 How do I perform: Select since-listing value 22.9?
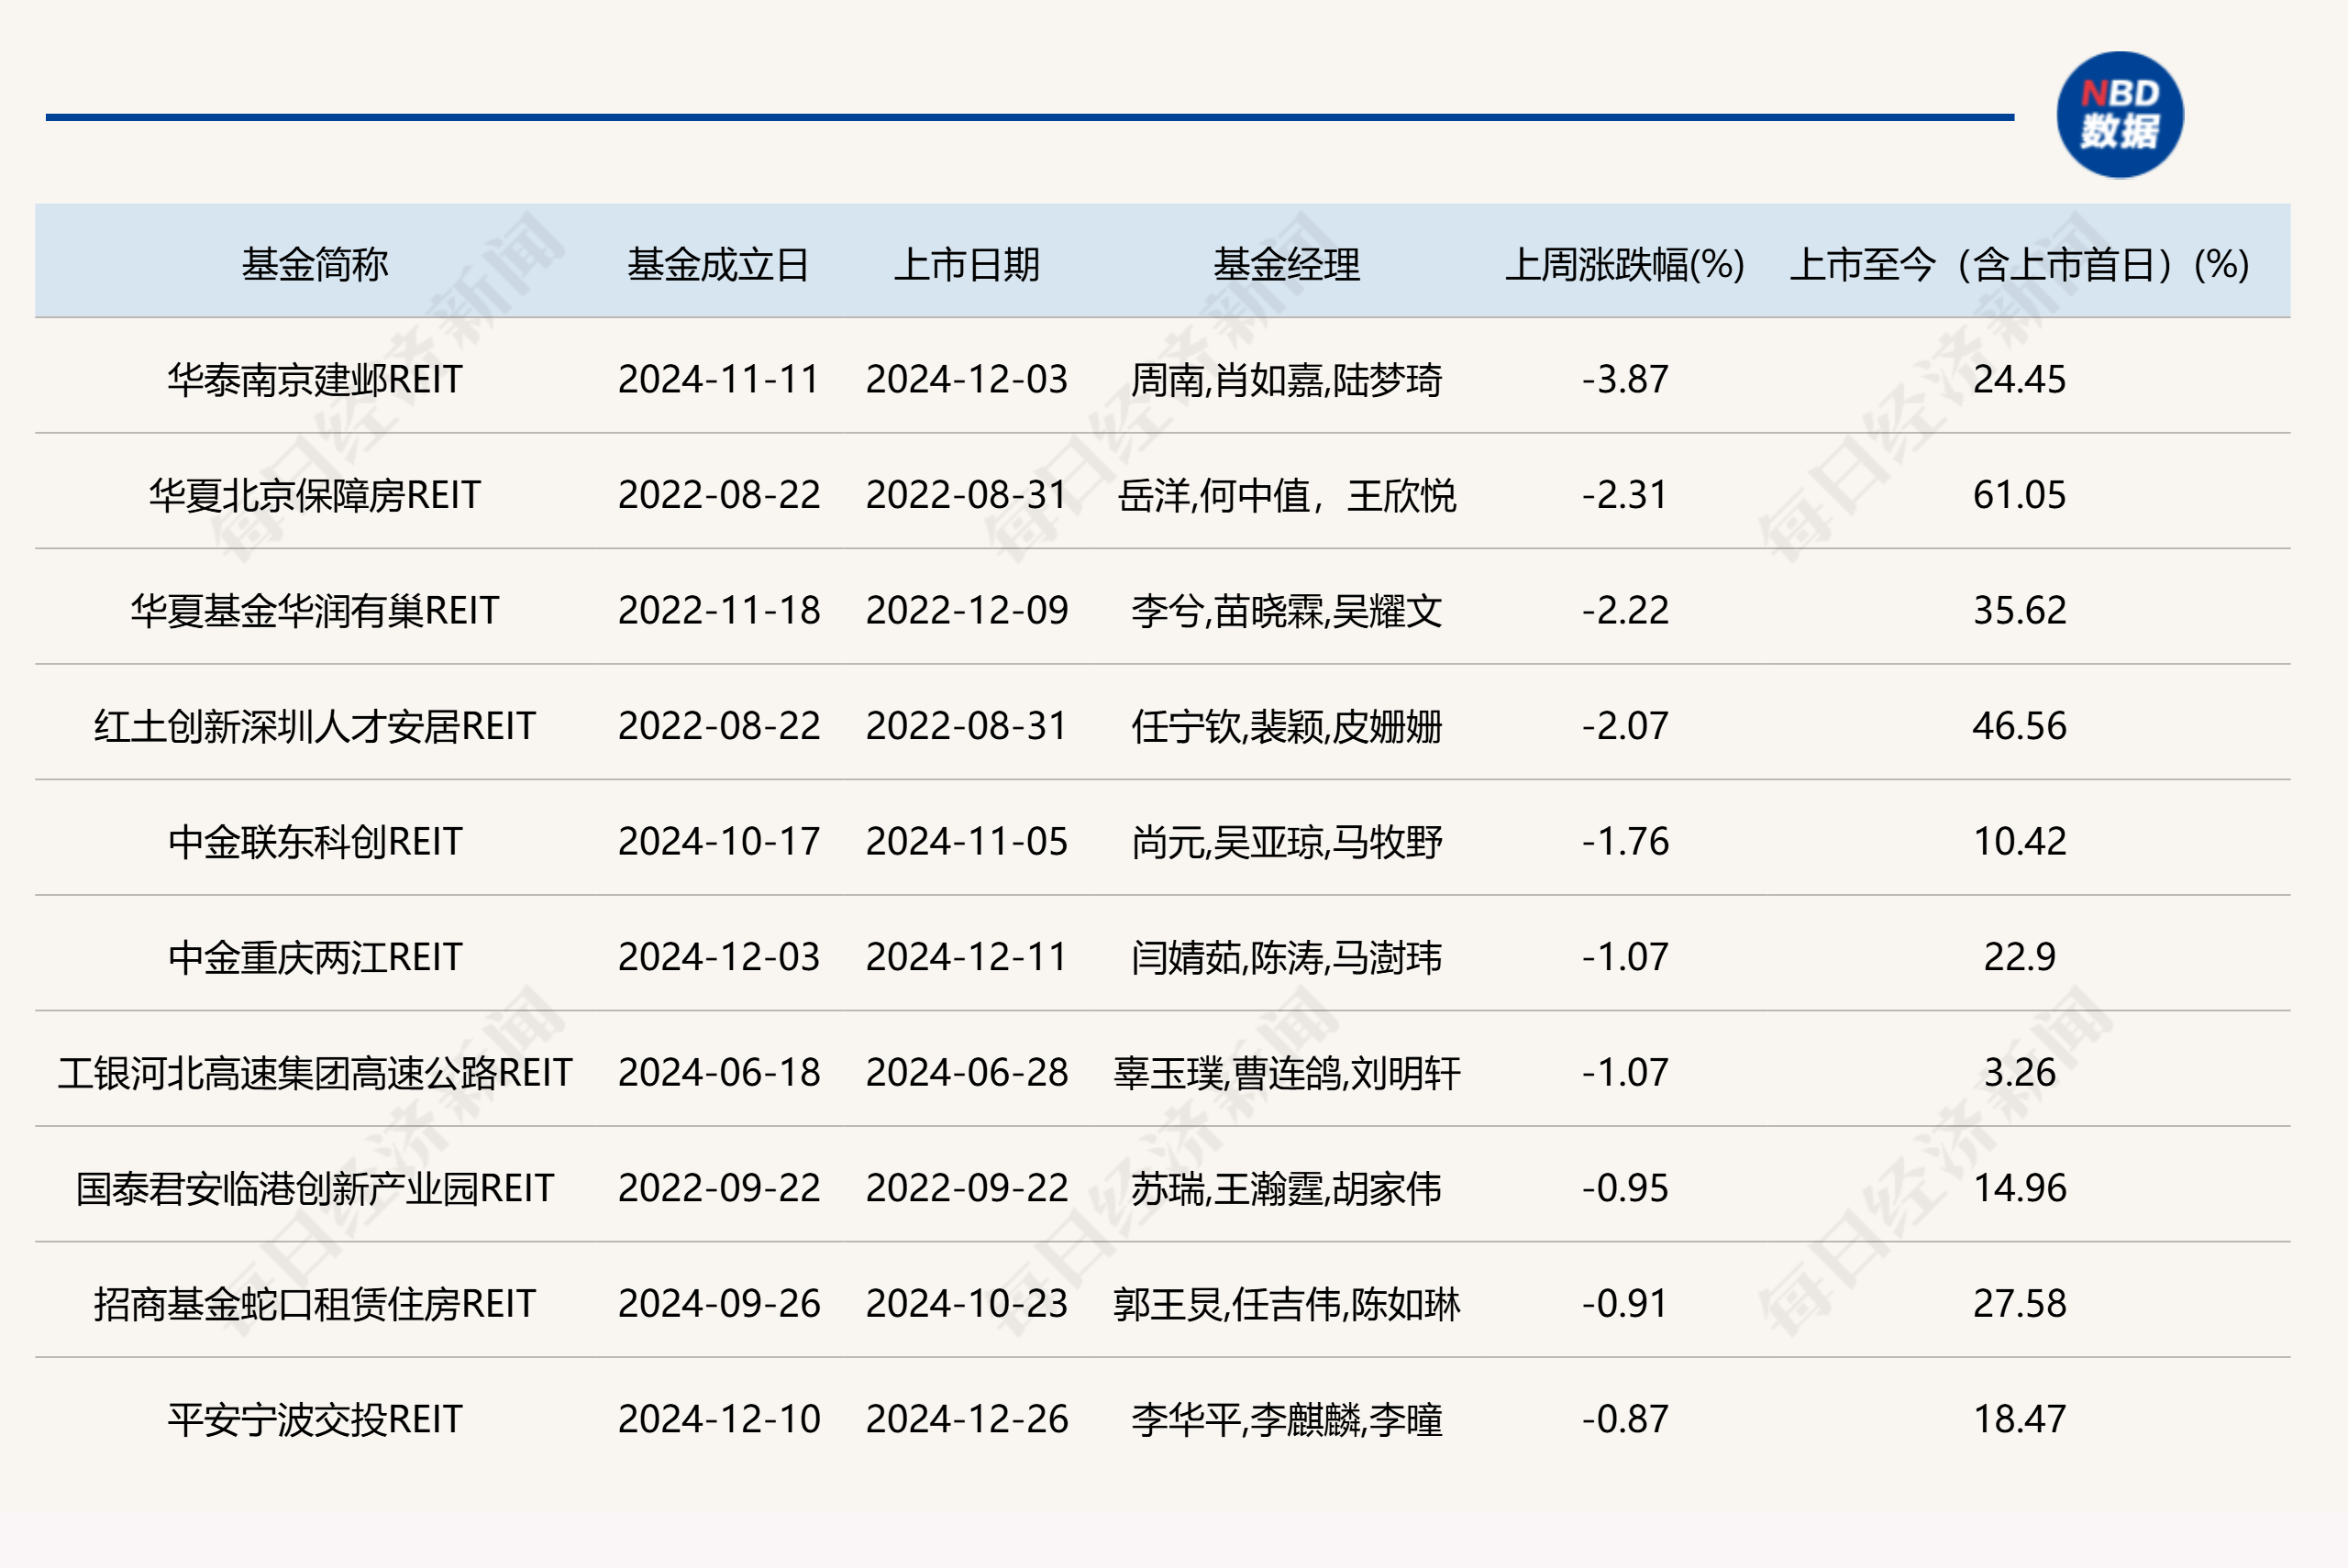[2019, 958]
